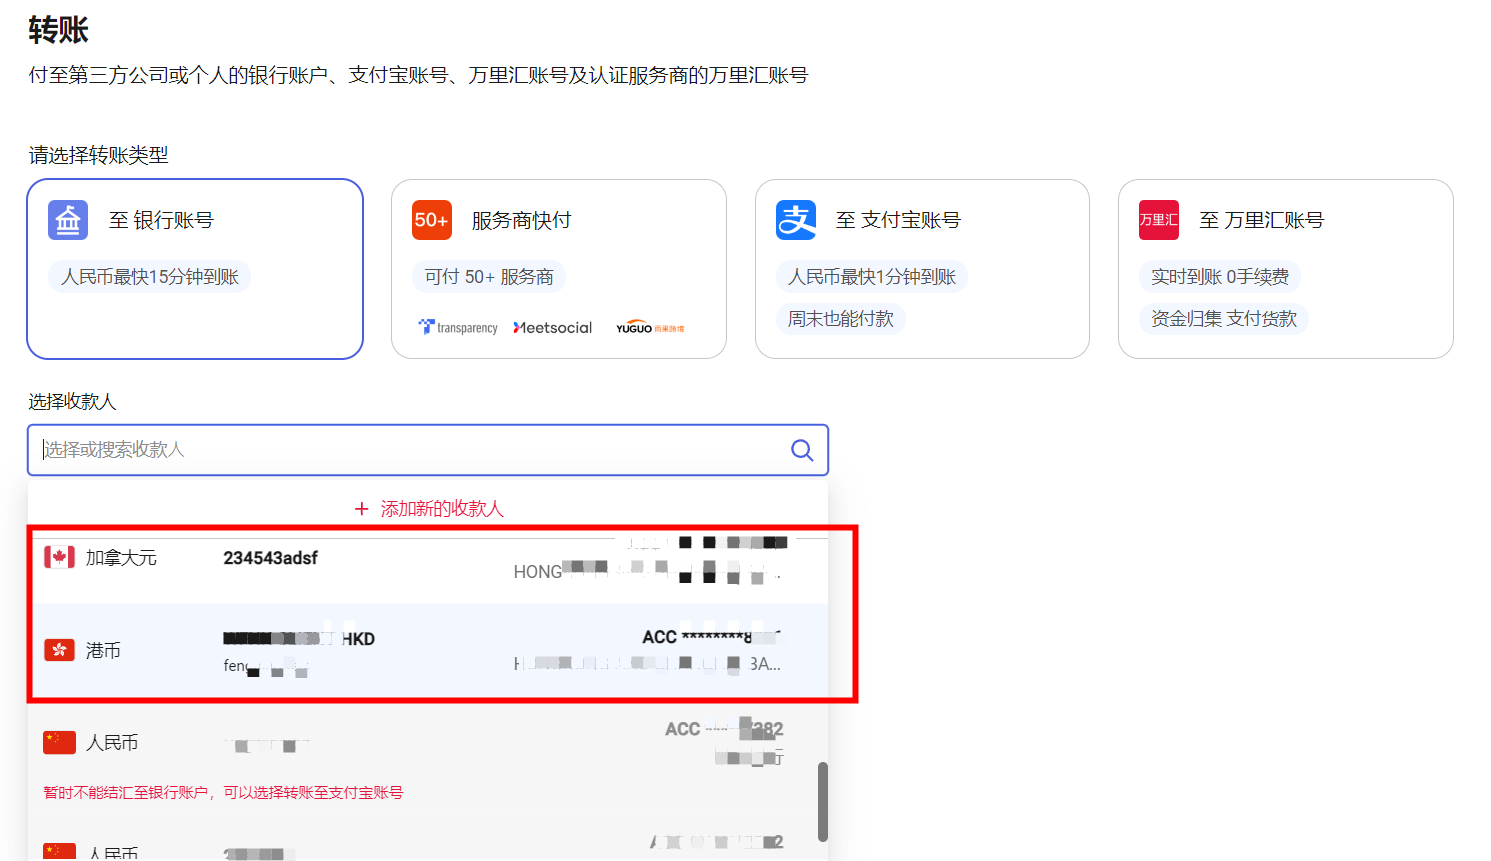Click the Canada flag icon beside 加拿大元
The height and width of the screenshot is (861, 1491).
tap(59, 557)
